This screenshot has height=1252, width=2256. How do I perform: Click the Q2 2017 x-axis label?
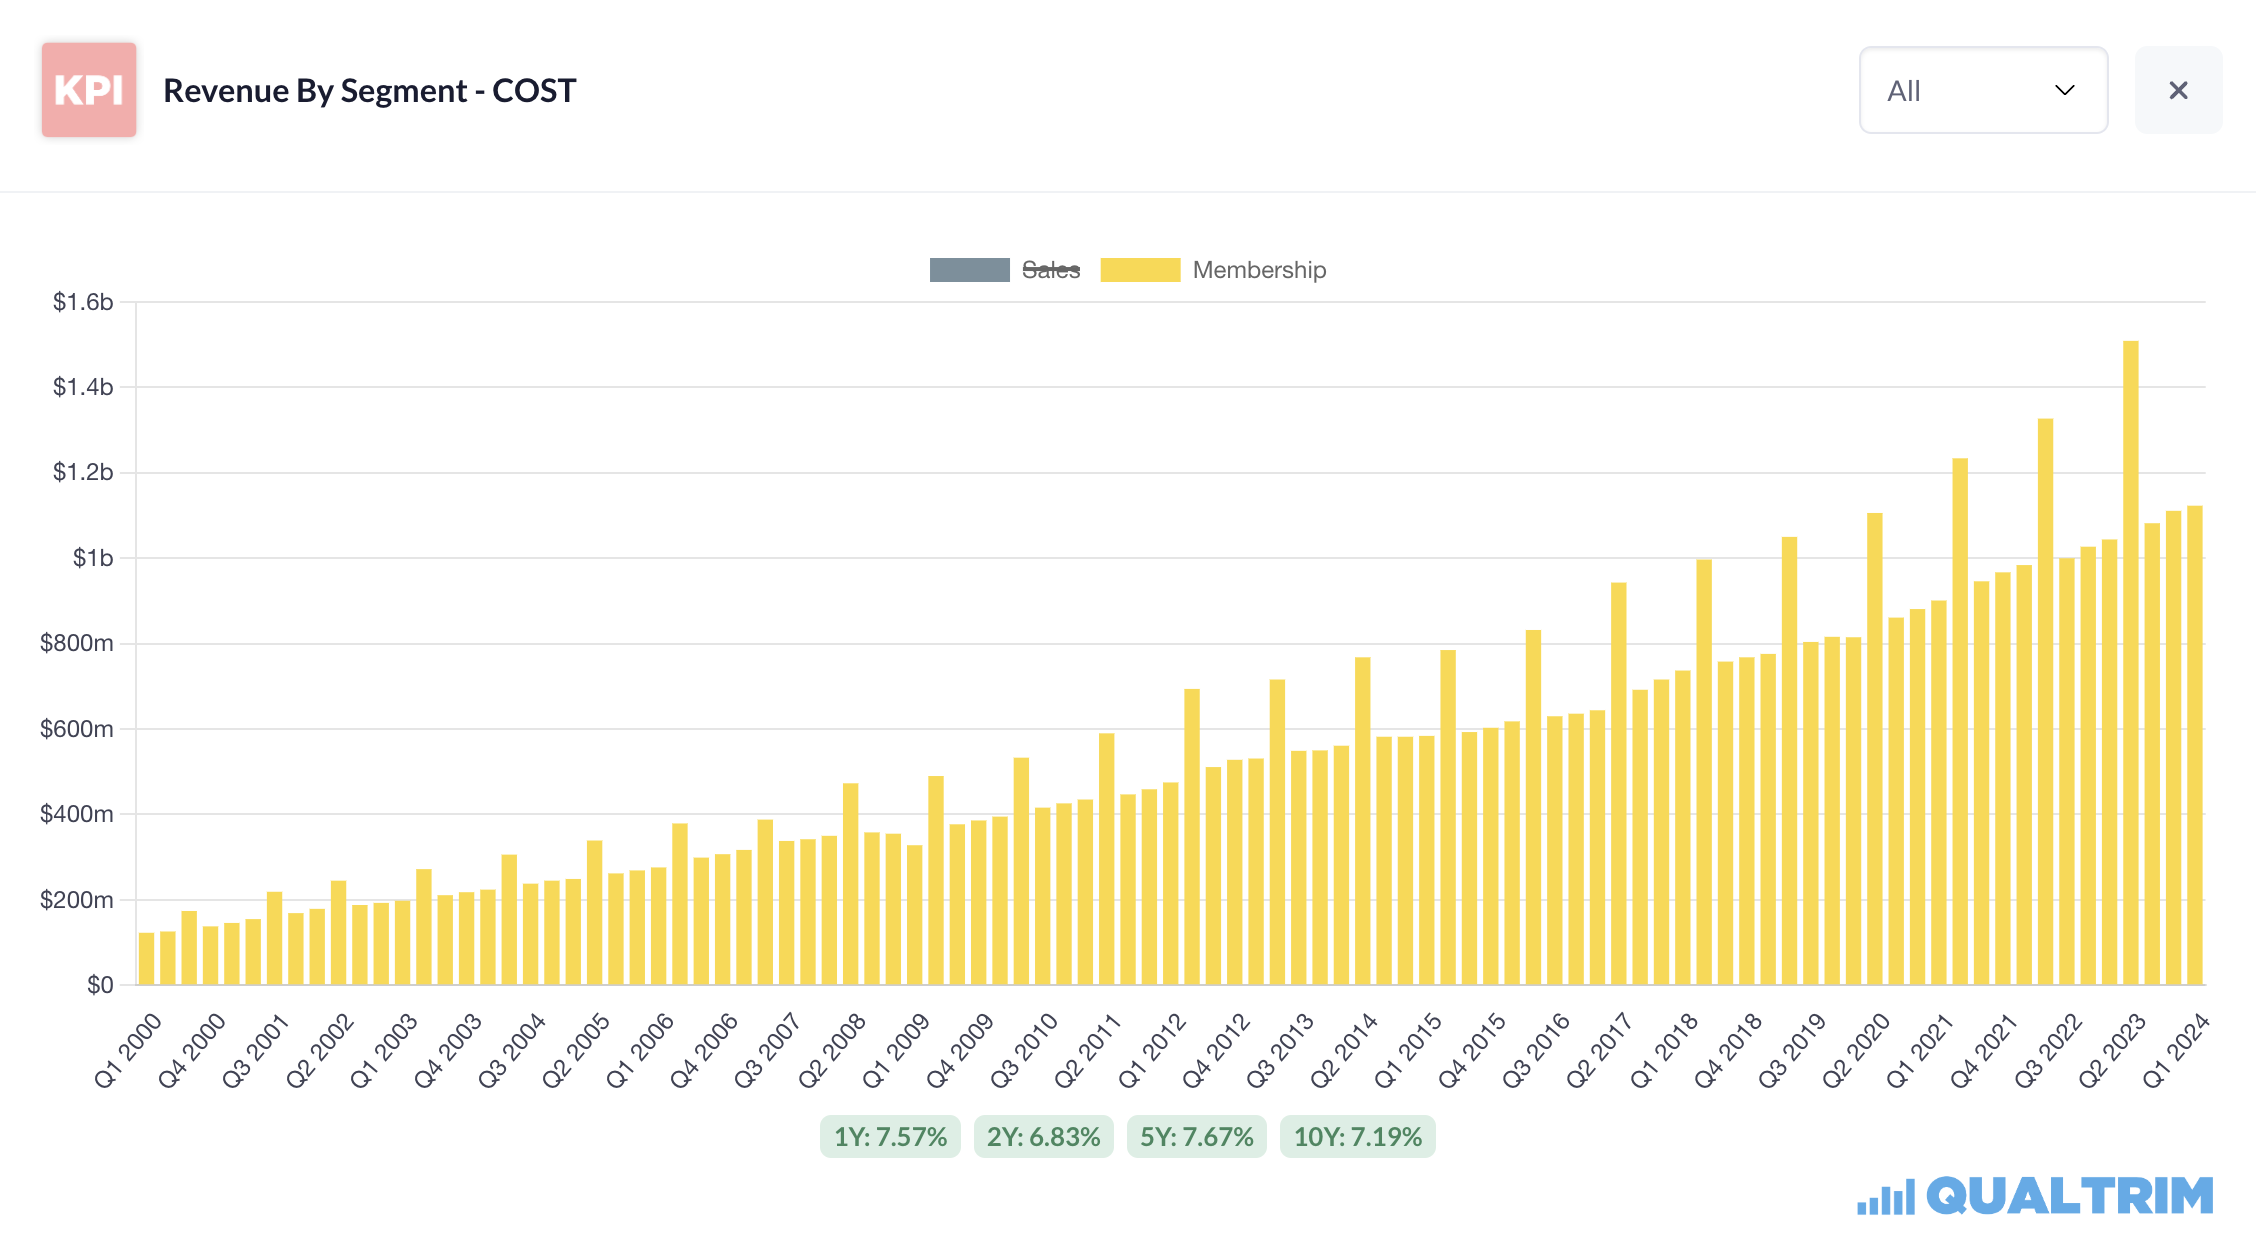[1599, 1050]
